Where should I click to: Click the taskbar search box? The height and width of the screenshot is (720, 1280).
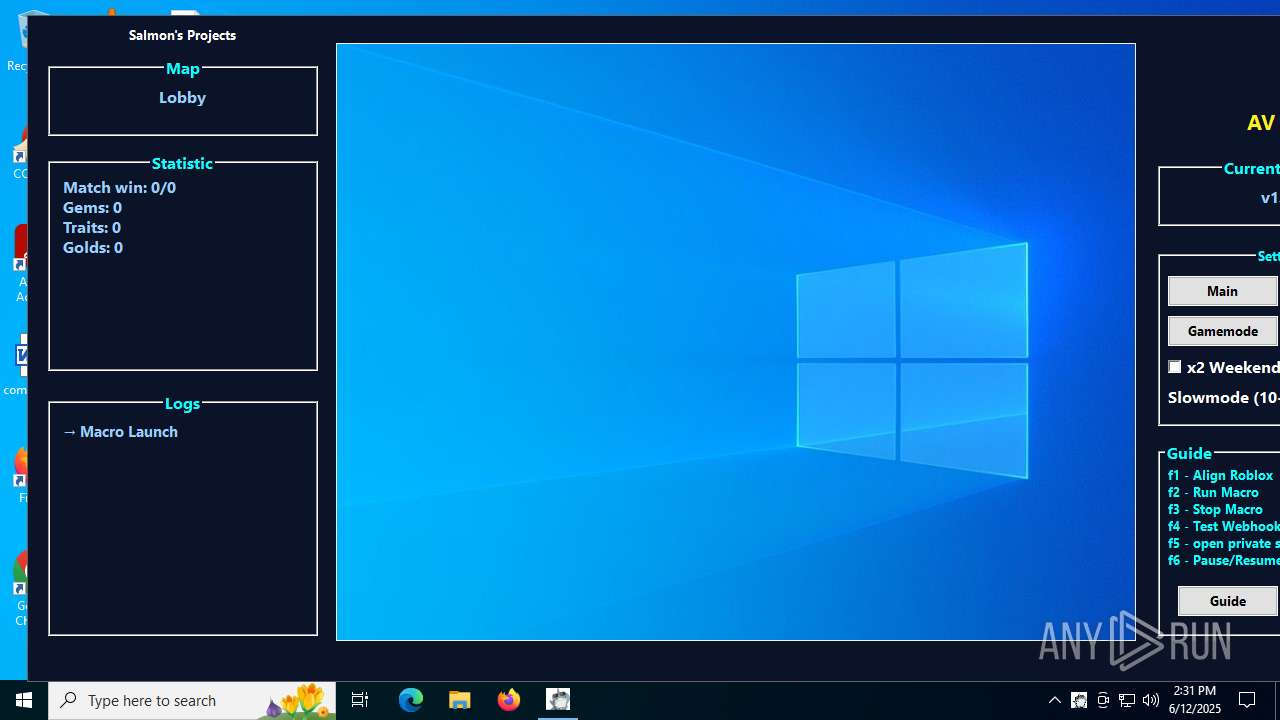click(192, 700)
